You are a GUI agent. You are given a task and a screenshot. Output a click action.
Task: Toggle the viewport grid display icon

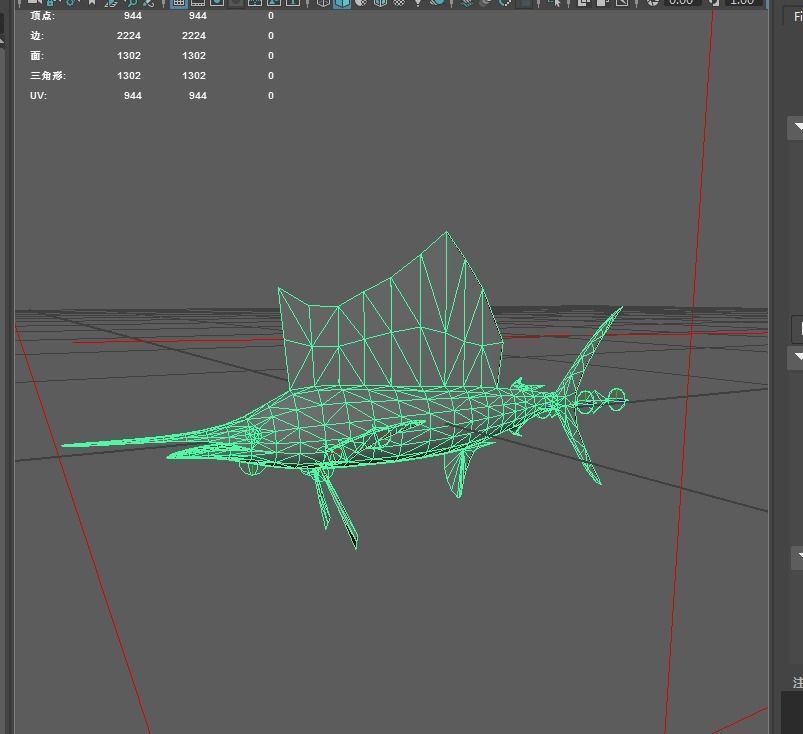coord(178,3)
